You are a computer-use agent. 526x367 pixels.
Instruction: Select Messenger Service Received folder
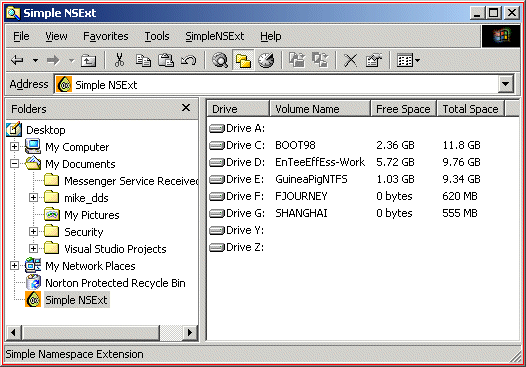coord(131,181)
